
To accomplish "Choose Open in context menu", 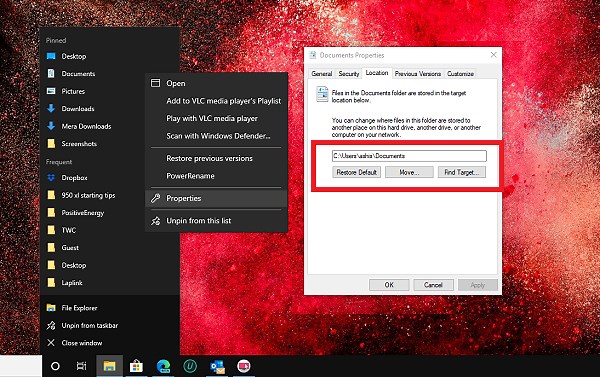I will [216, 83].
